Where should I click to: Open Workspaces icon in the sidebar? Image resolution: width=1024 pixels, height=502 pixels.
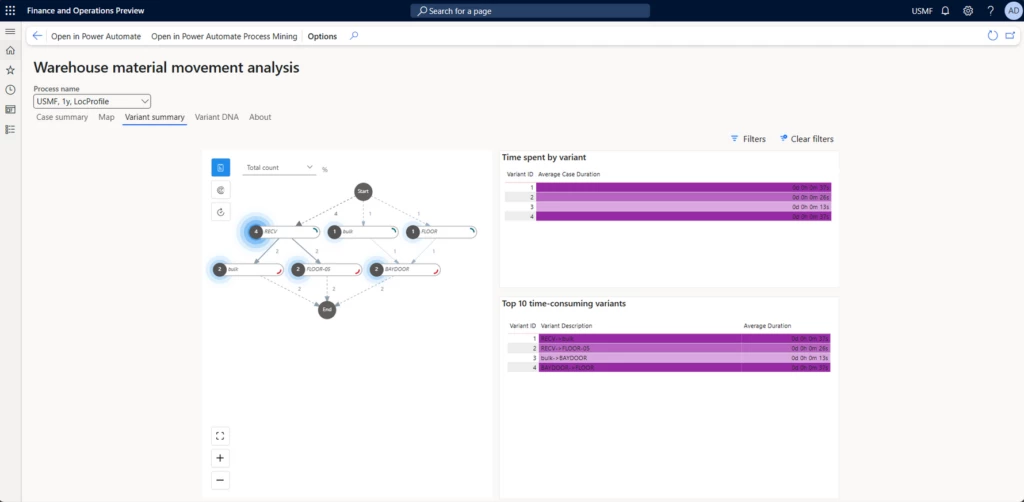coord(10,109)
